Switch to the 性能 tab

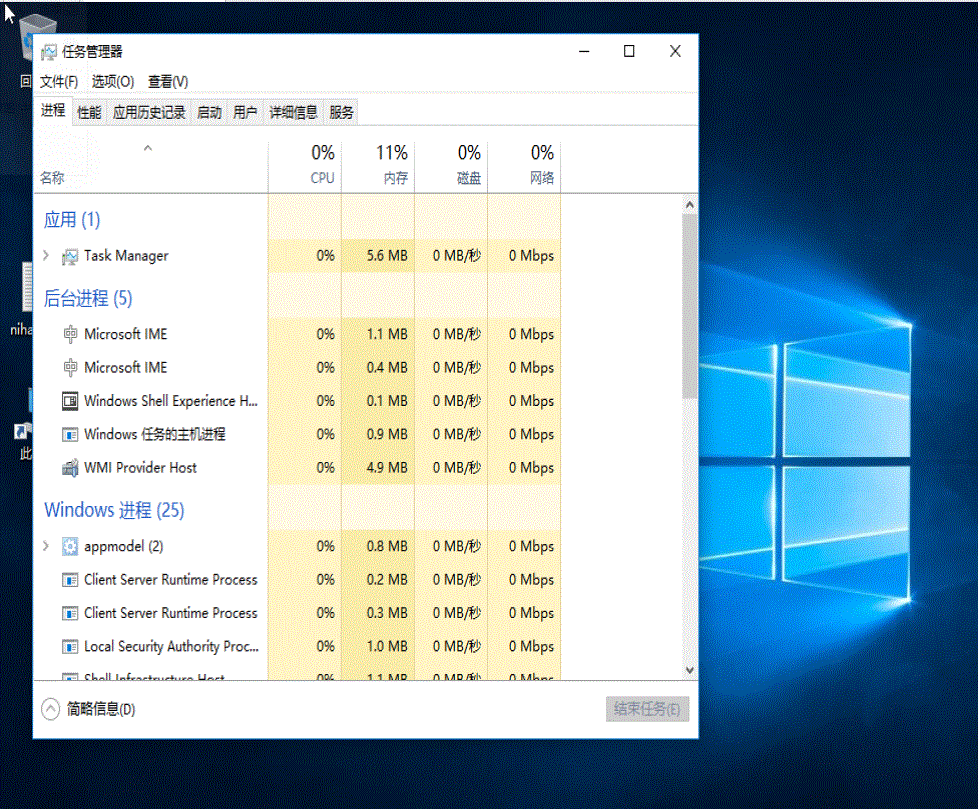89,113
